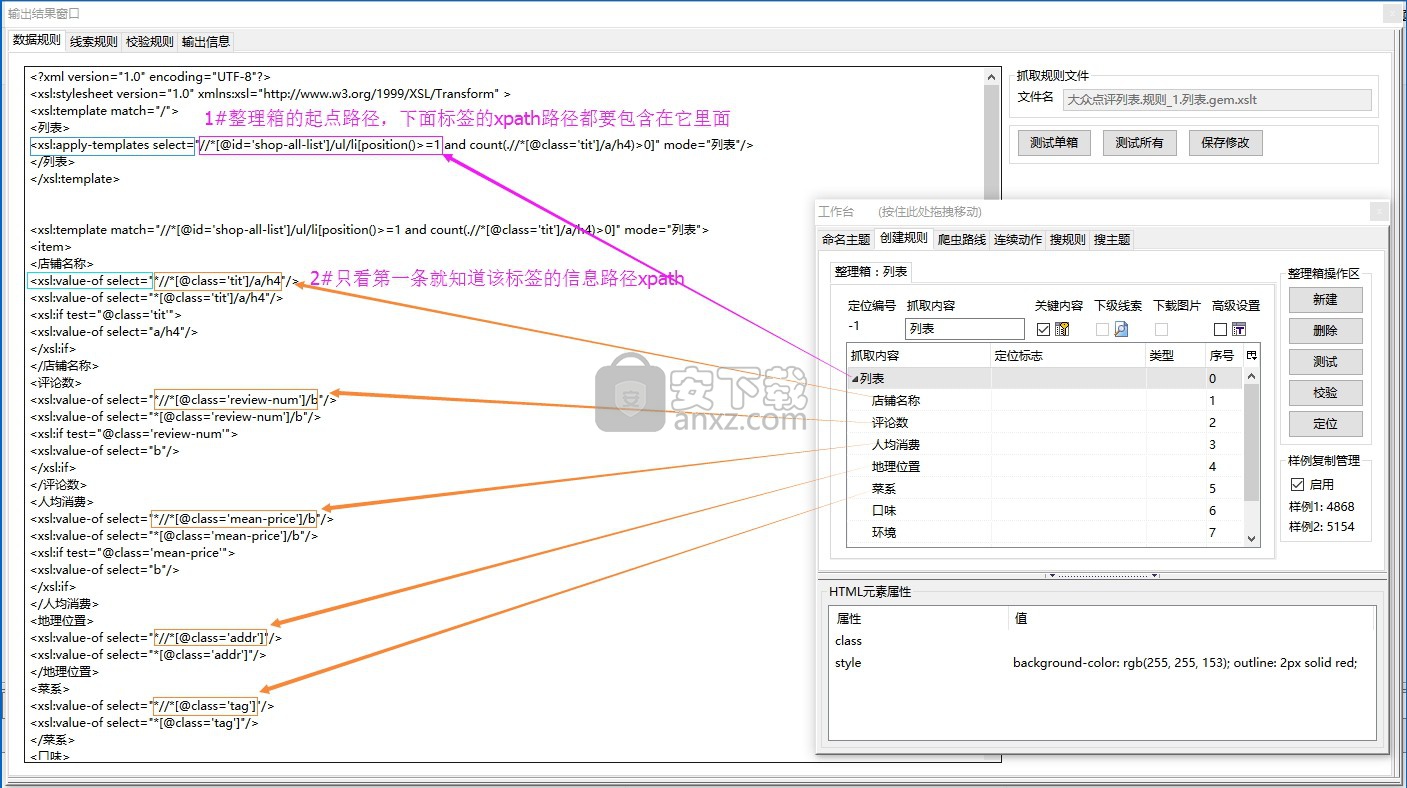Click the 测试单箱 button
The width and height of the screenshot is (1407, 788).
1054,143
